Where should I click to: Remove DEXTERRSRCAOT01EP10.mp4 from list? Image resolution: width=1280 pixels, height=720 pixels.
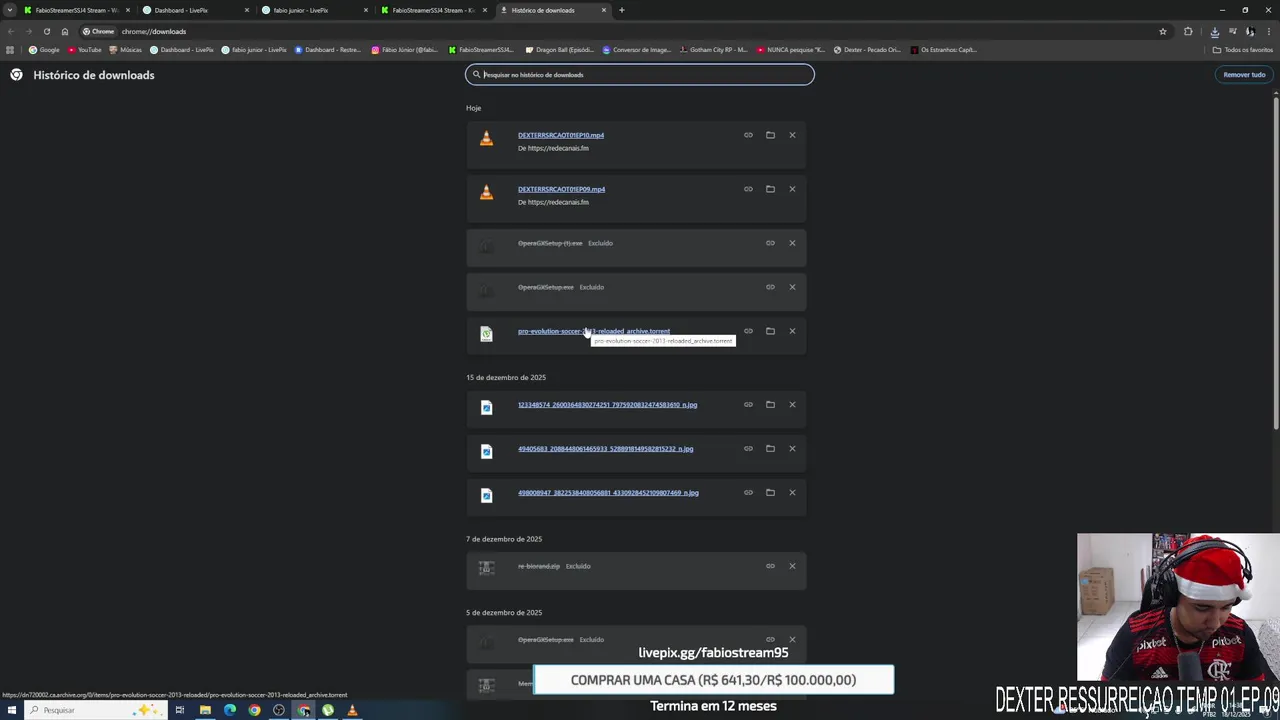point(792,135)
